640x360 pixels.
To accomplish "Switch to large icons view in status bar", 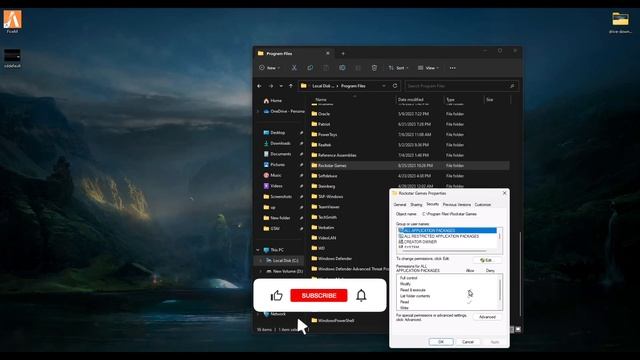I will point(518,329).
